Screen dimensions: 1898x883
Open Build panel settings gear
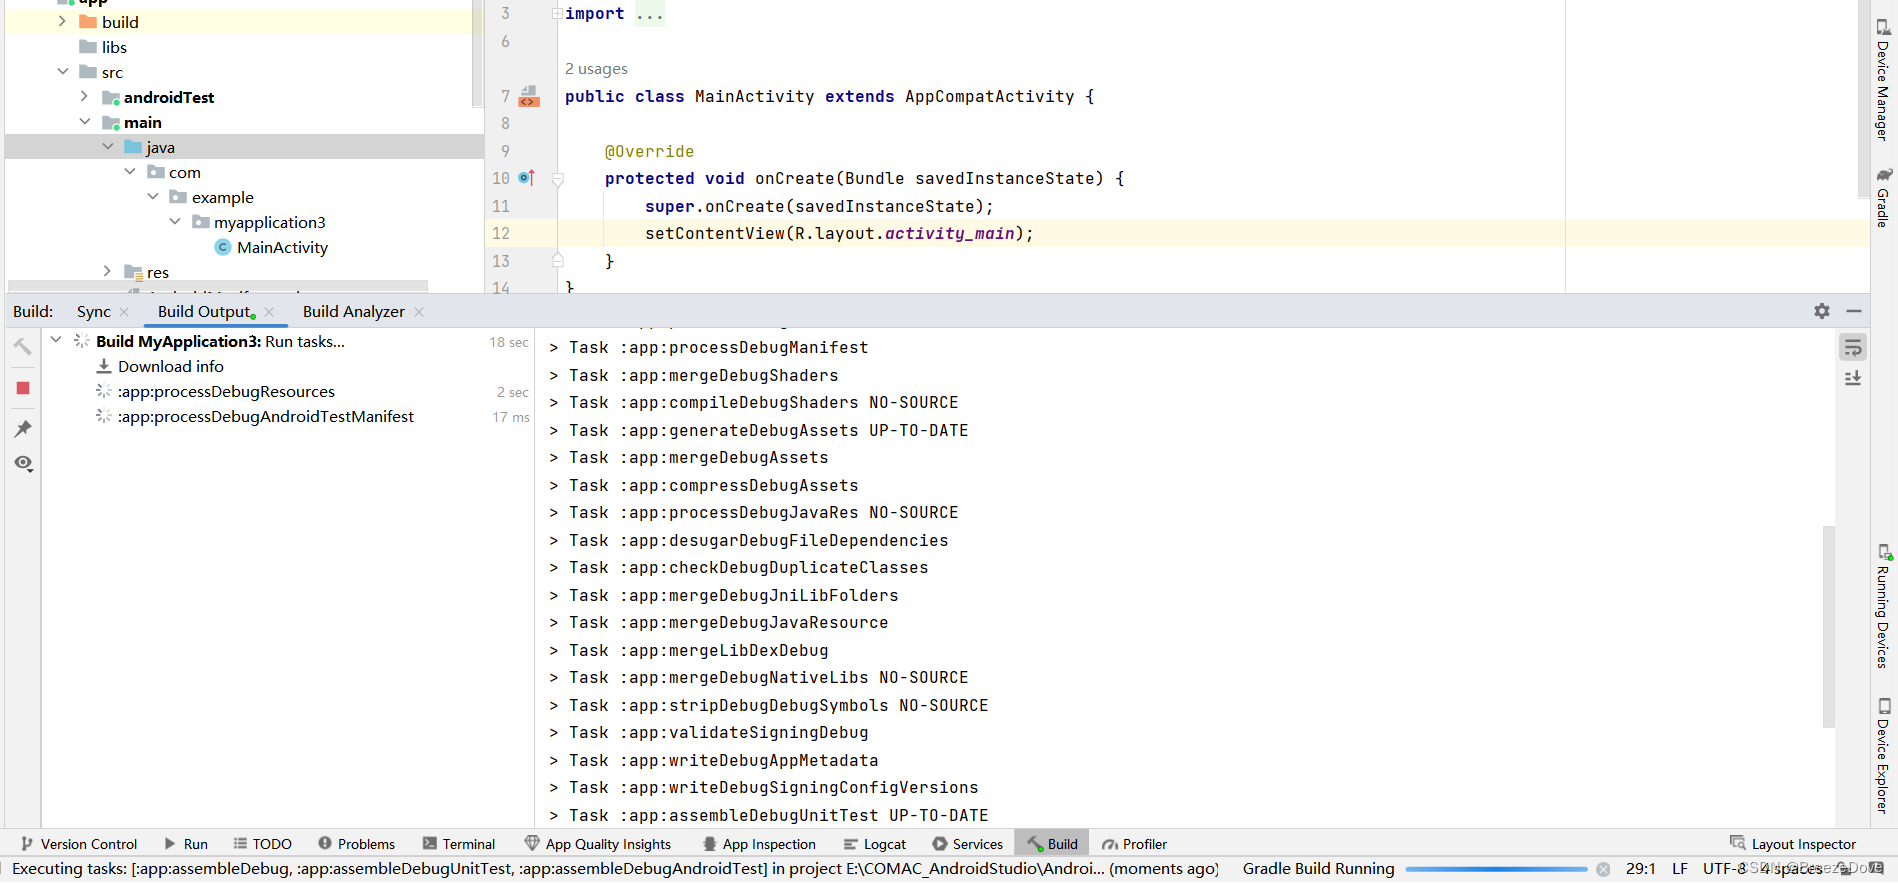click(1822, 311)
